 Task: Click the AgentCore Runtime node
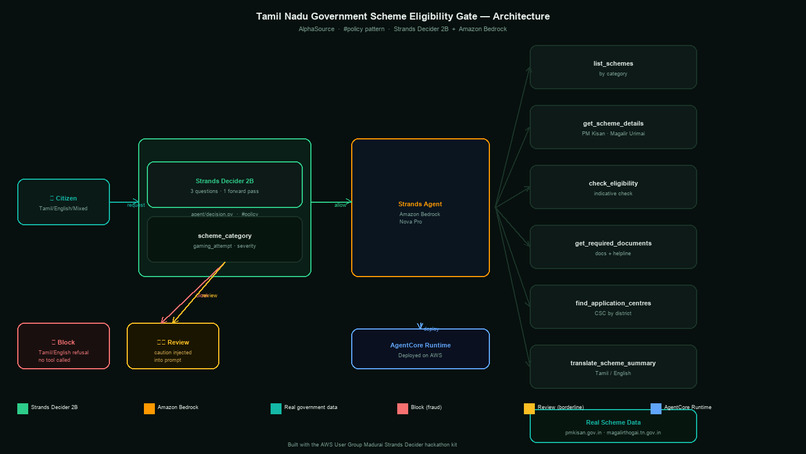tap(420, 349)
